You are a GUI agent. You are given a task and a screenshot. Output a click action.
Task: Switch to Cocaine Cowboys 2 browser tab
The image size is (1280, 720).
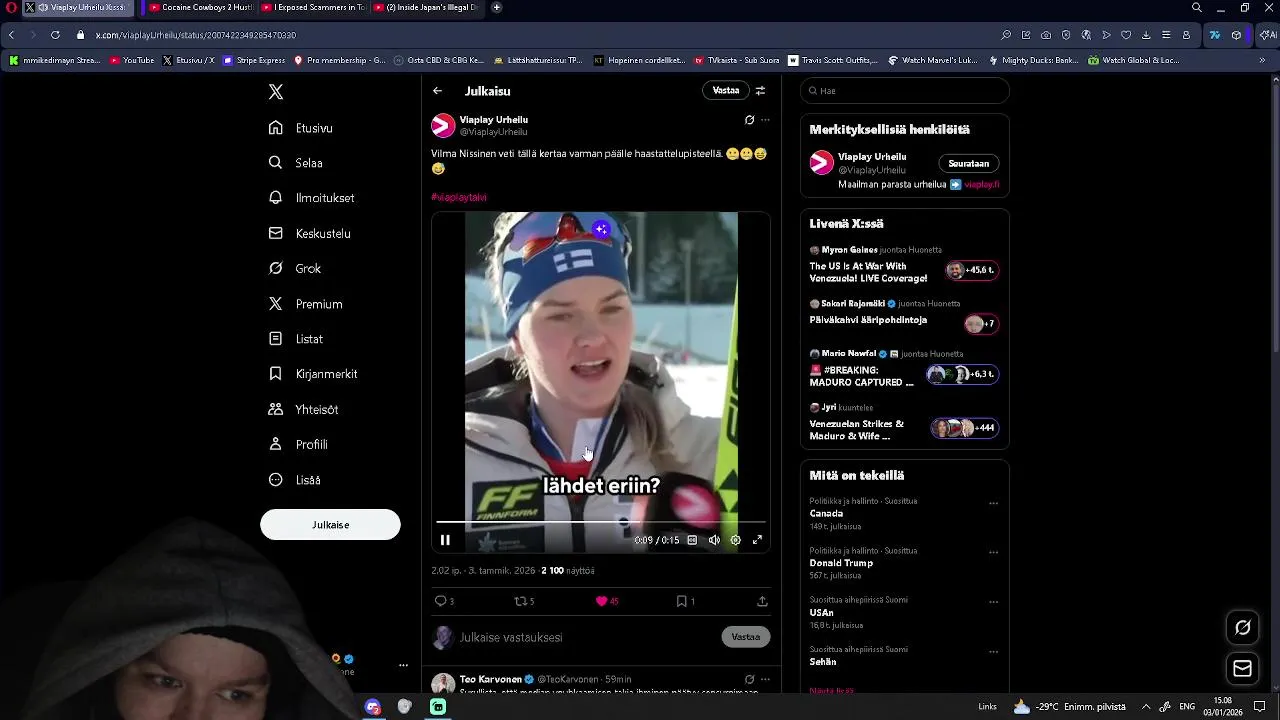pos(200,7)
